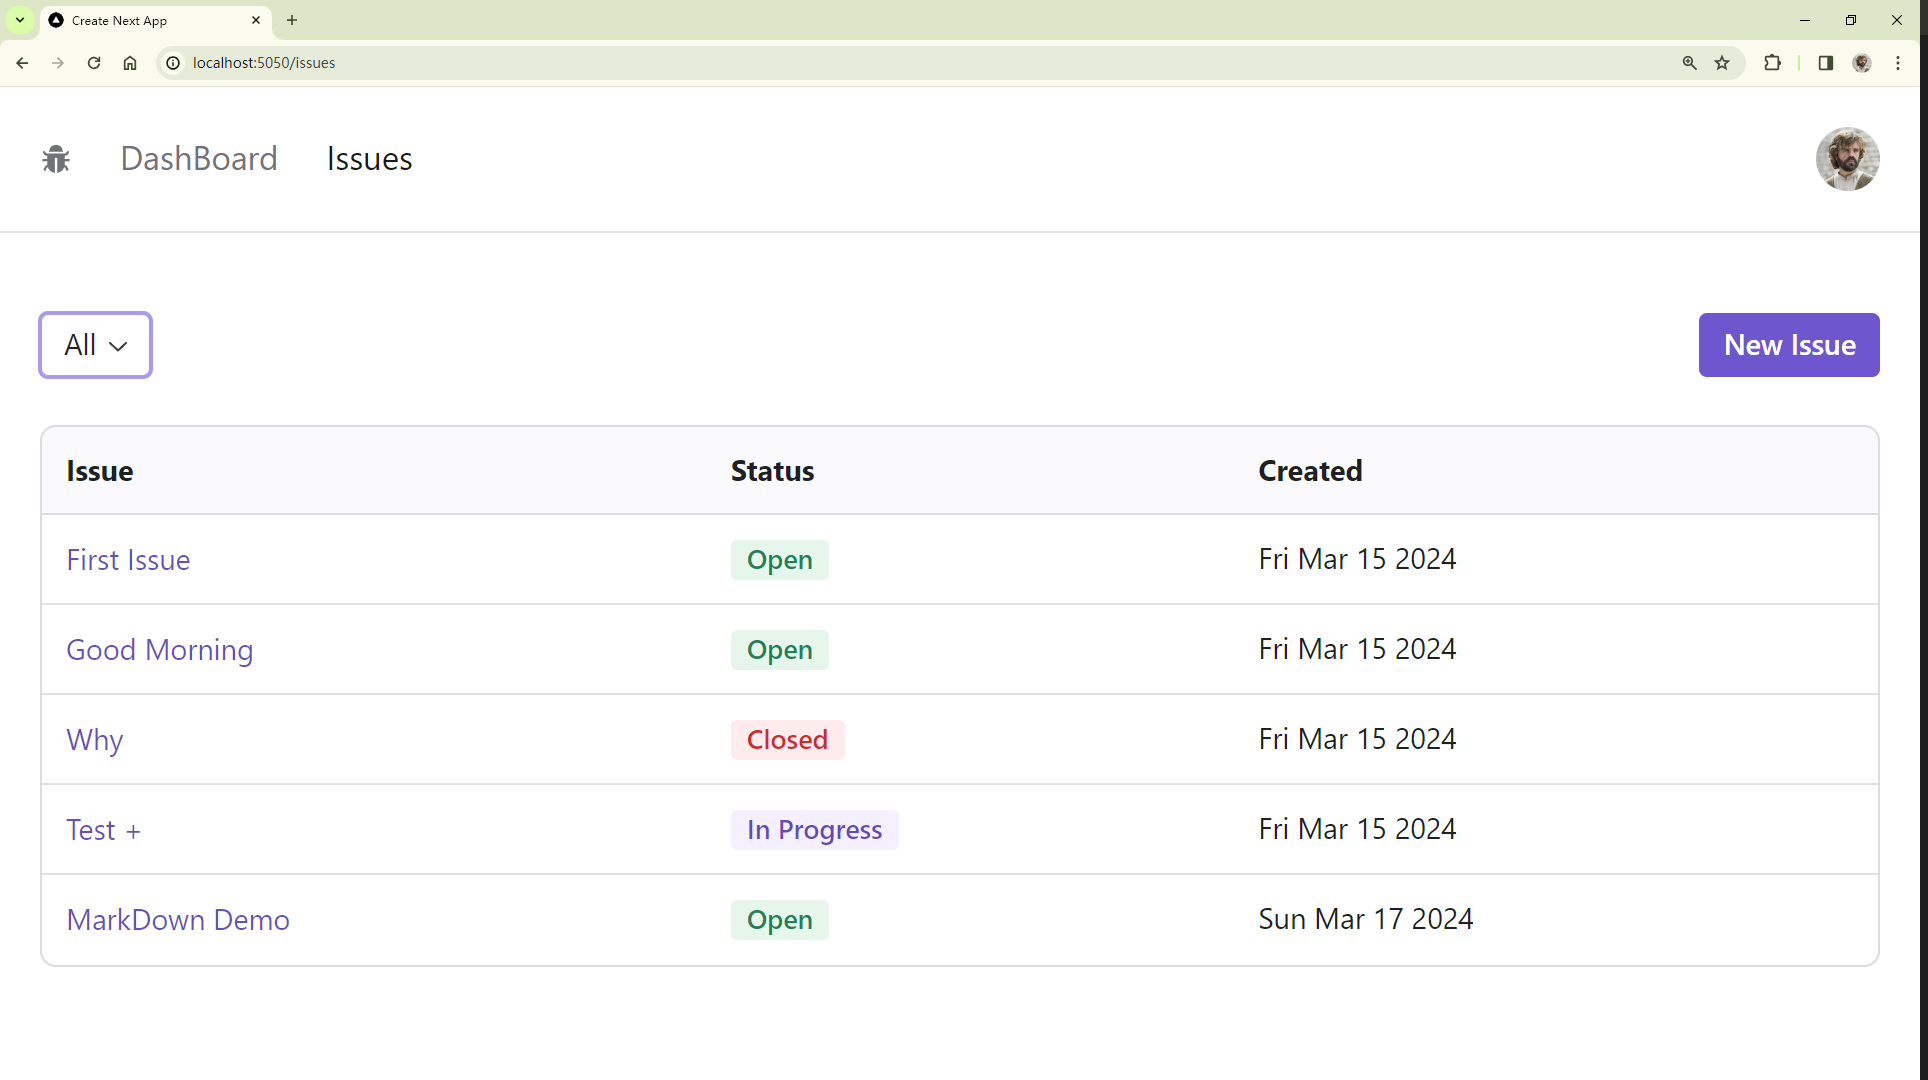Click Sun Mar 17 2024 date
The height and width of the screenshot is (1080, 1928).
point(1366,919)
